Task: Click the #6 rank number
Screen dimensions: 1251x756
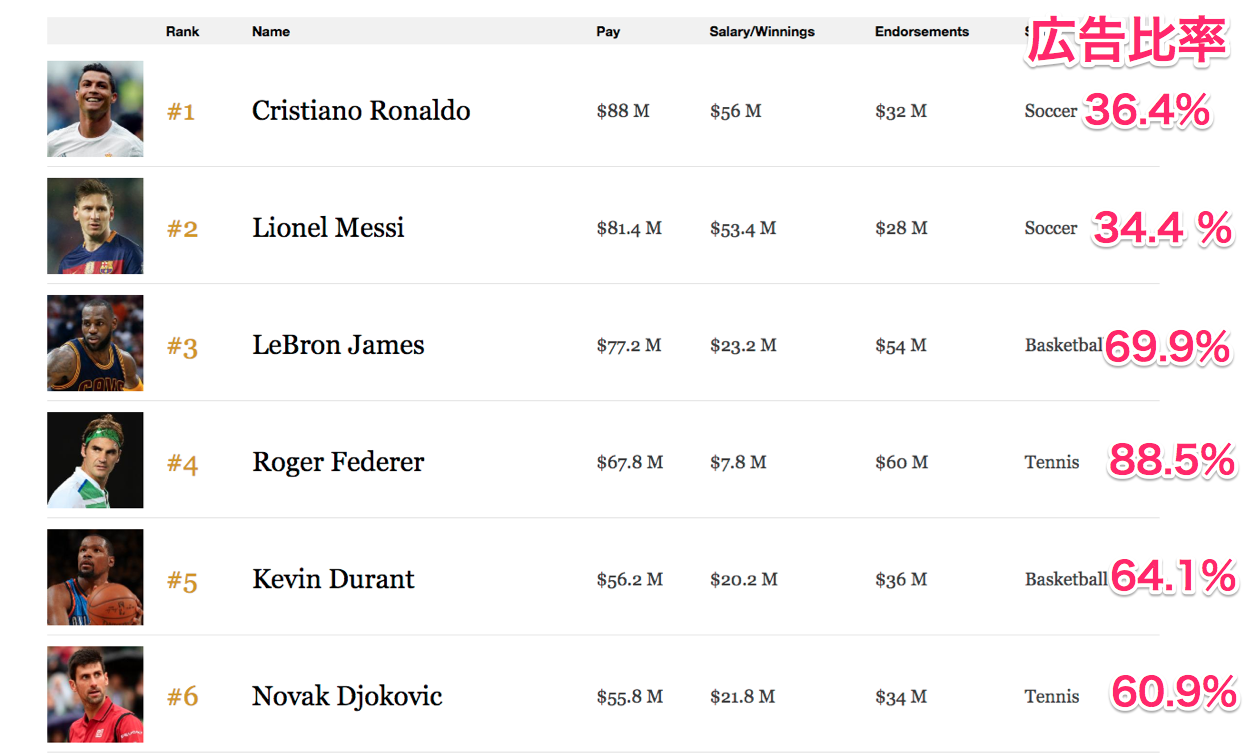Action: click(182, 697)
